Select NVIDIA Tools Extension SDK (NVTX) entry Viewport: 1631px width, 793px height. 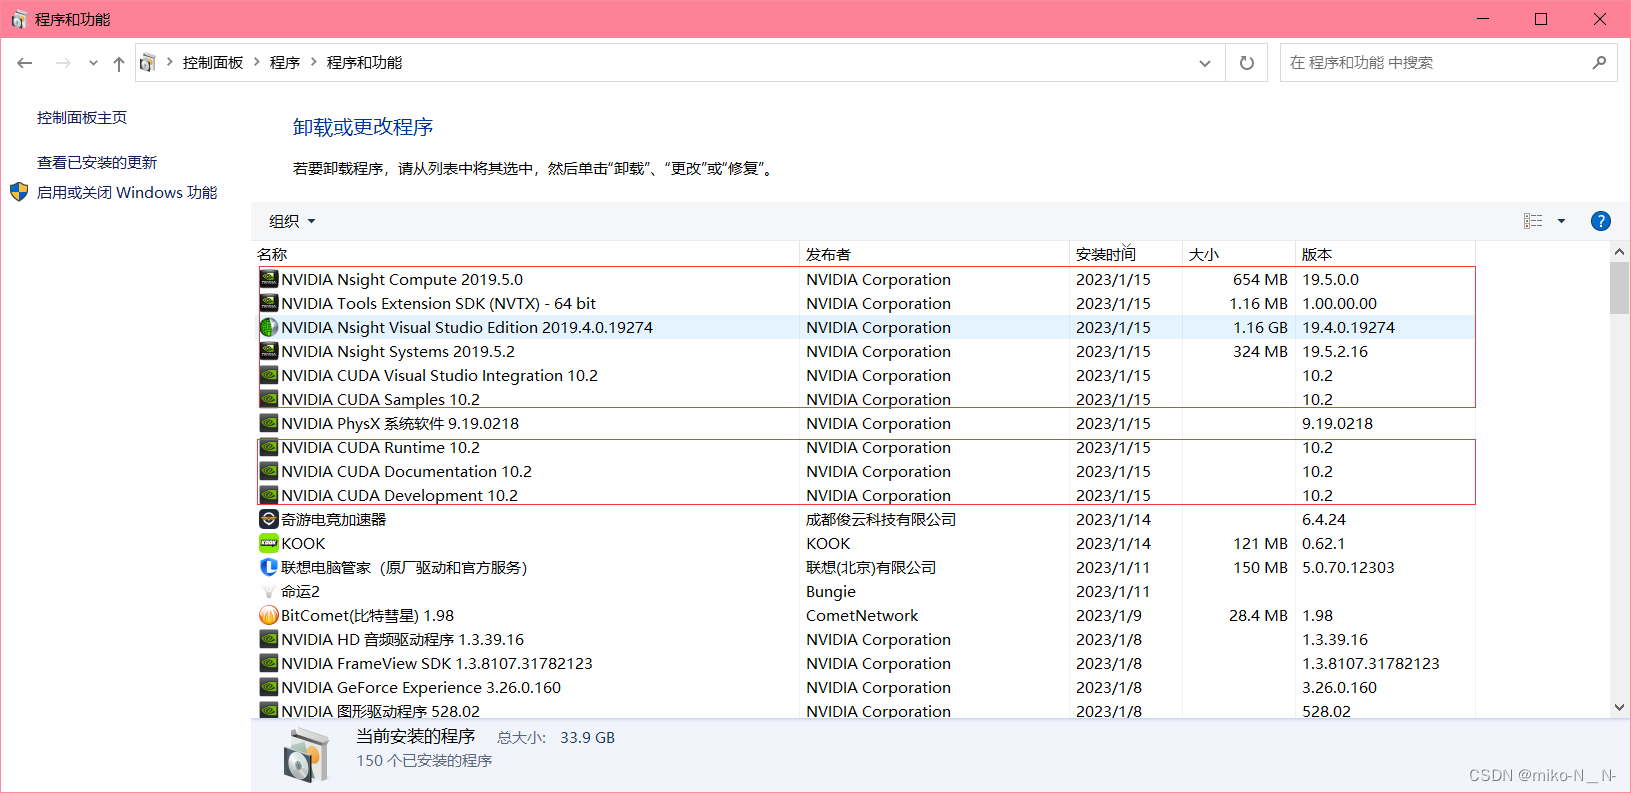click(438, 304)
